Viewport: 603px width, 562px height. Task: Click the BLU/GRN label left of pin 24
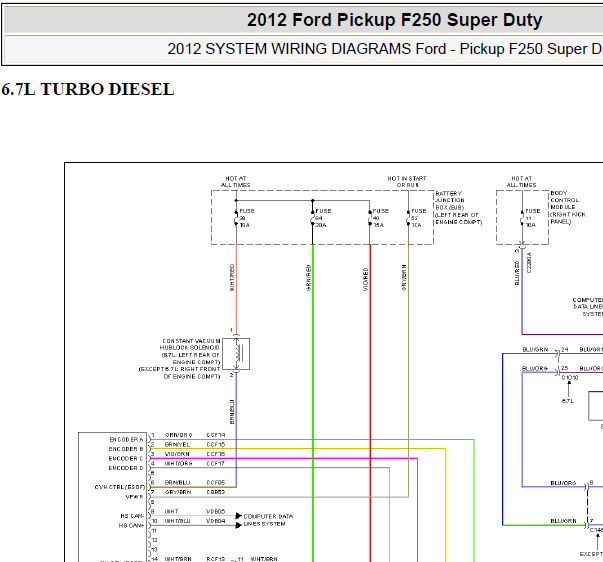[x=535, y=349]
